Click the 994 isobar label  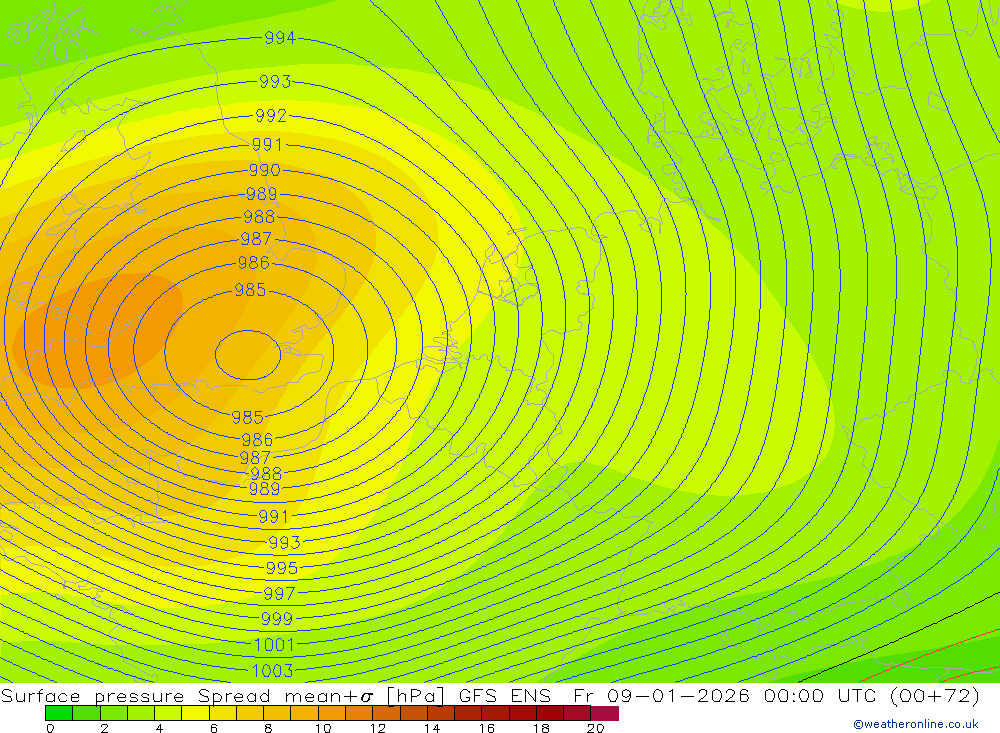coord(280,38)
